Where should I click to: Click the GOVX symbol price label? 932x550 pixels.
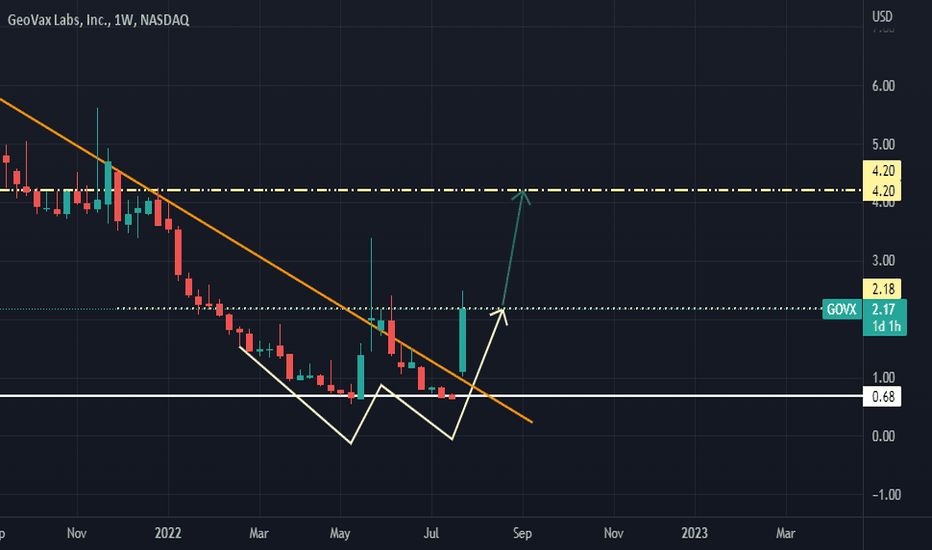(842, 310)
